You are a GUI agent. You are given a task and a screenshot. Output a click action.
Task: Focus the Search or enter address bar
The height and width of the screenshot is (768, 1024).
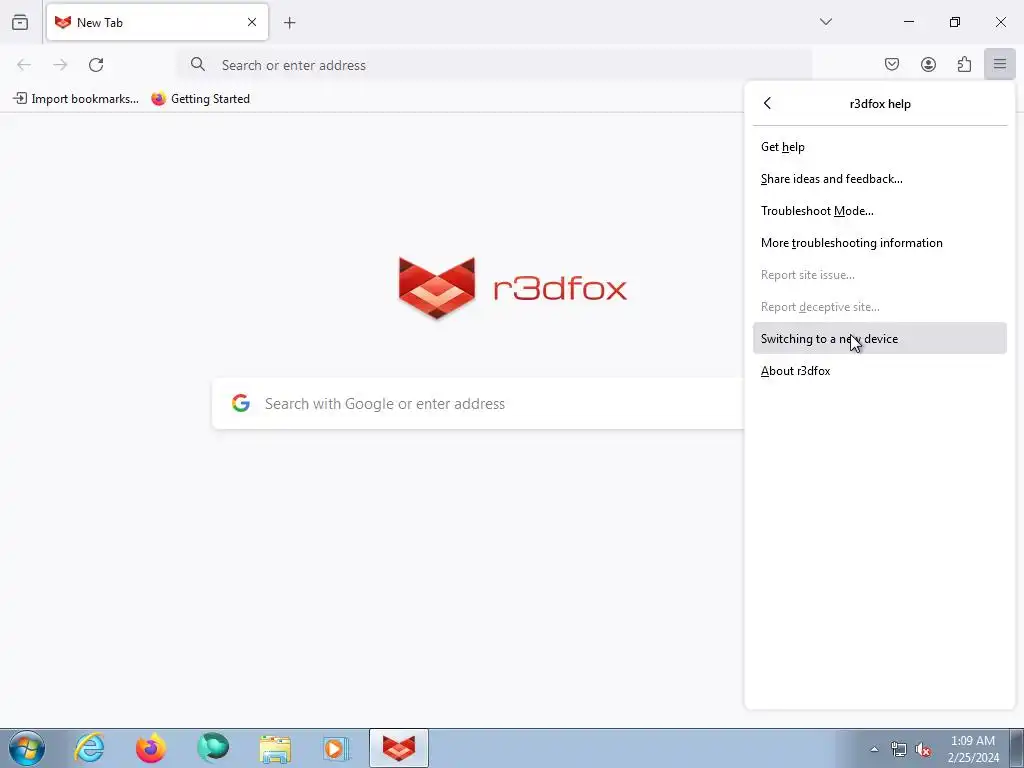[x=494, y=65]
